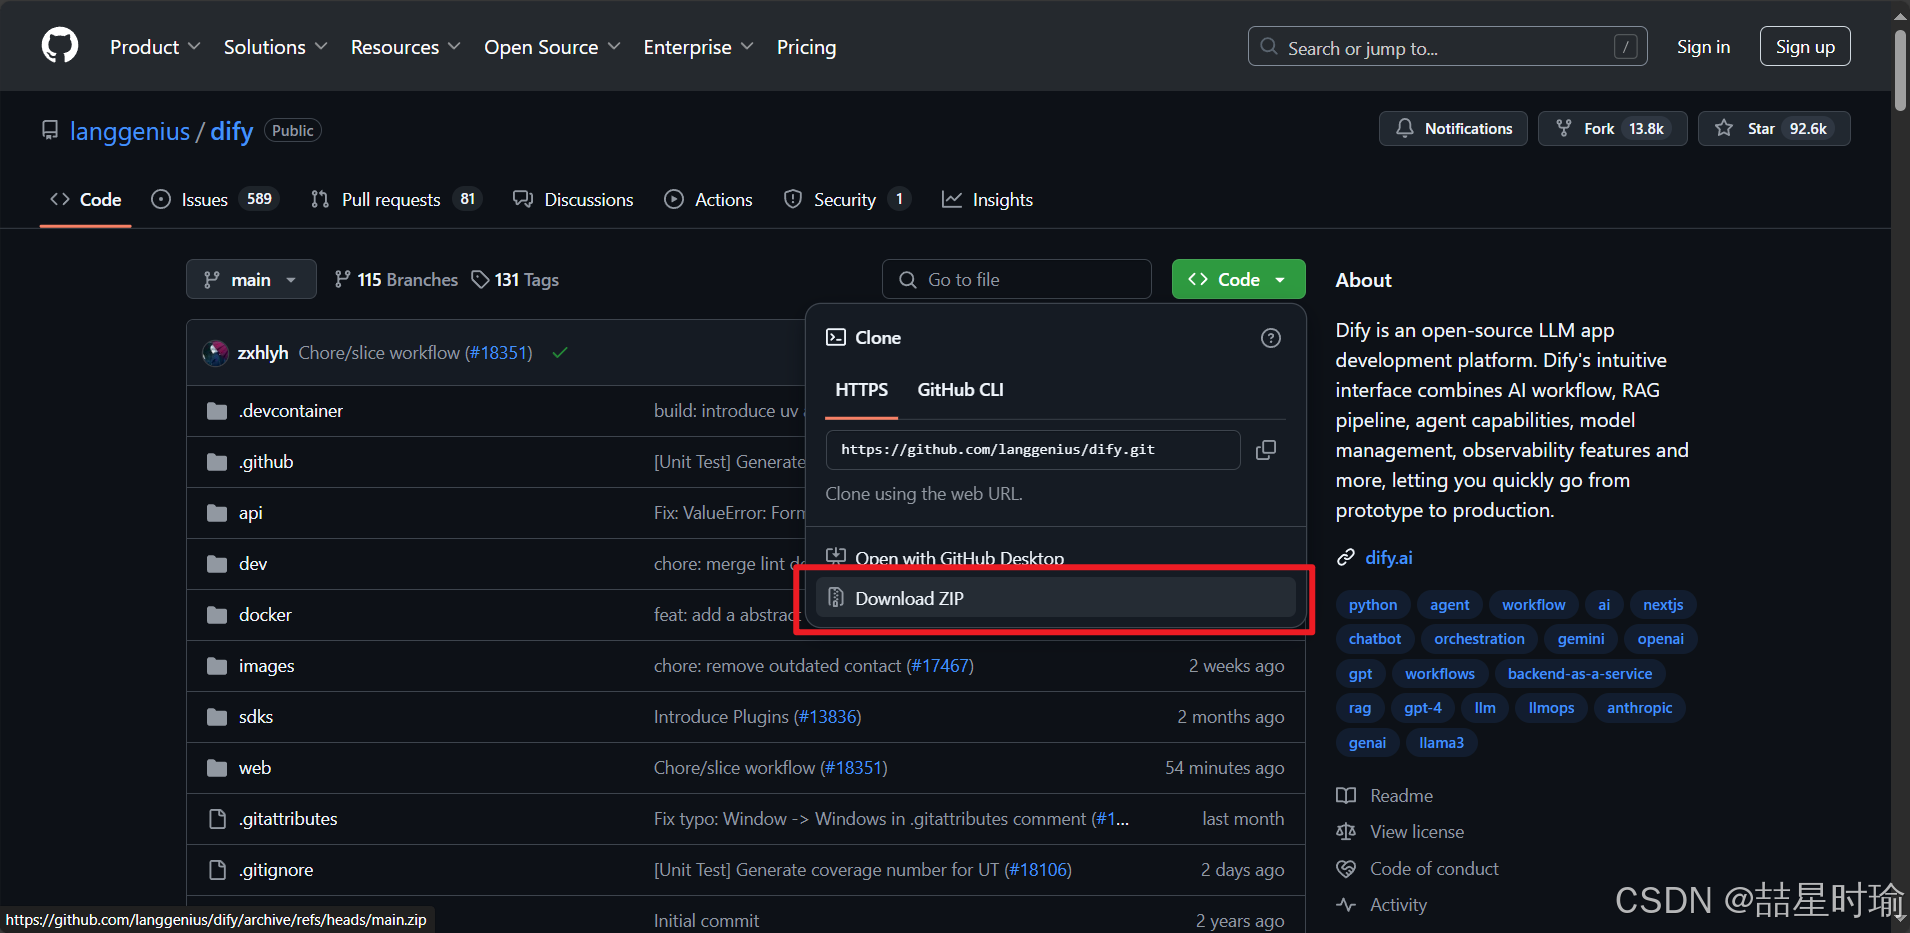Switch to the Insights tab

987,200
